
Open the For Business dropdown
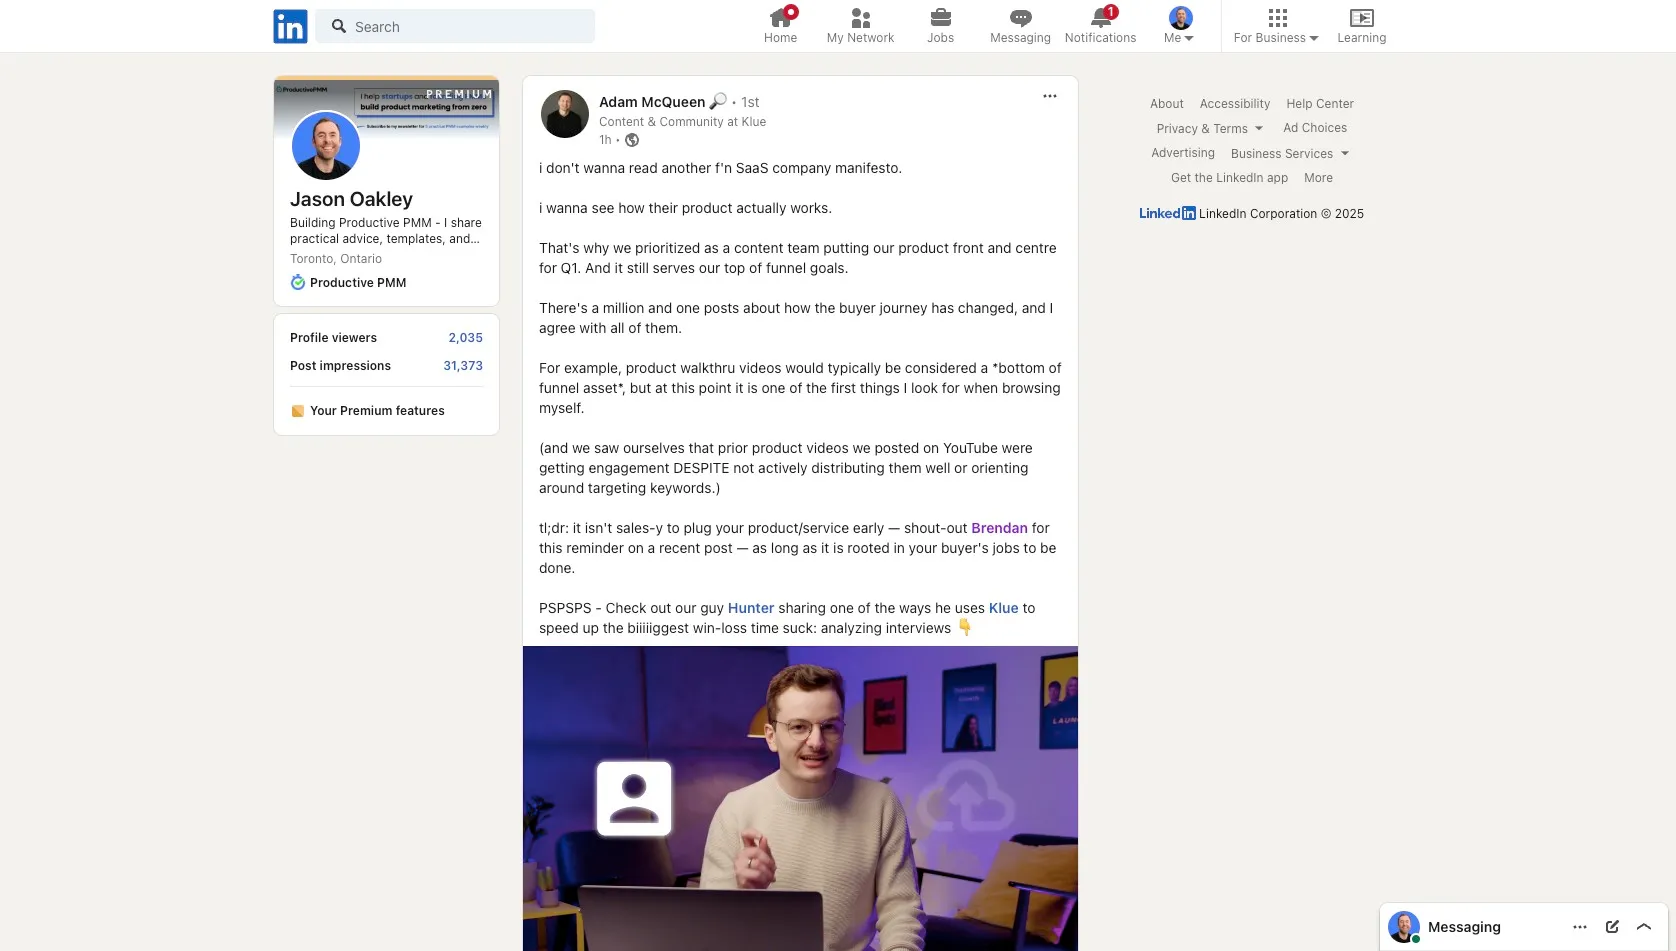1275,25
